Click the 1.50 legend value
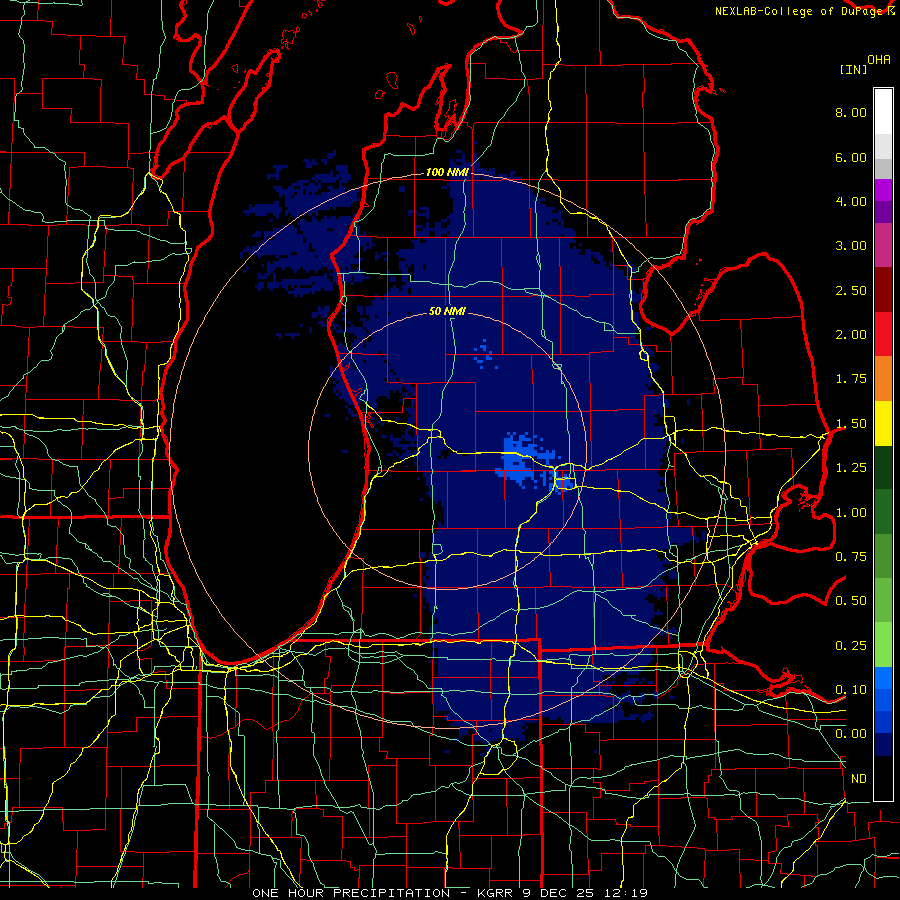Image resolution: width=900 pixels, height=900 pixels. pos(851,424)
